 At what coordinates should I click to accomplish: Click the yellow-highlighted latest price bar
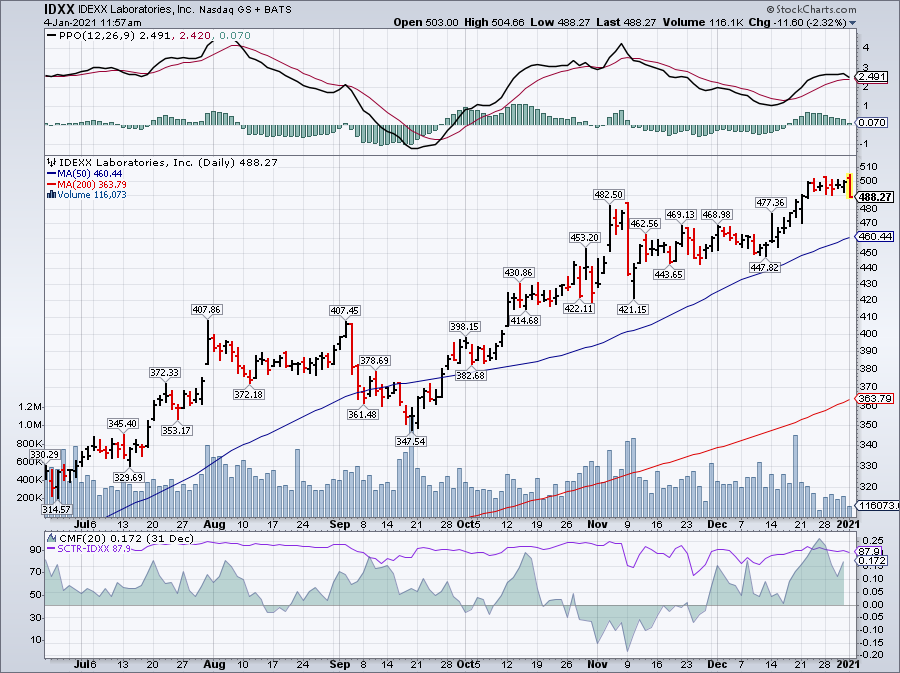click(850, 186)
